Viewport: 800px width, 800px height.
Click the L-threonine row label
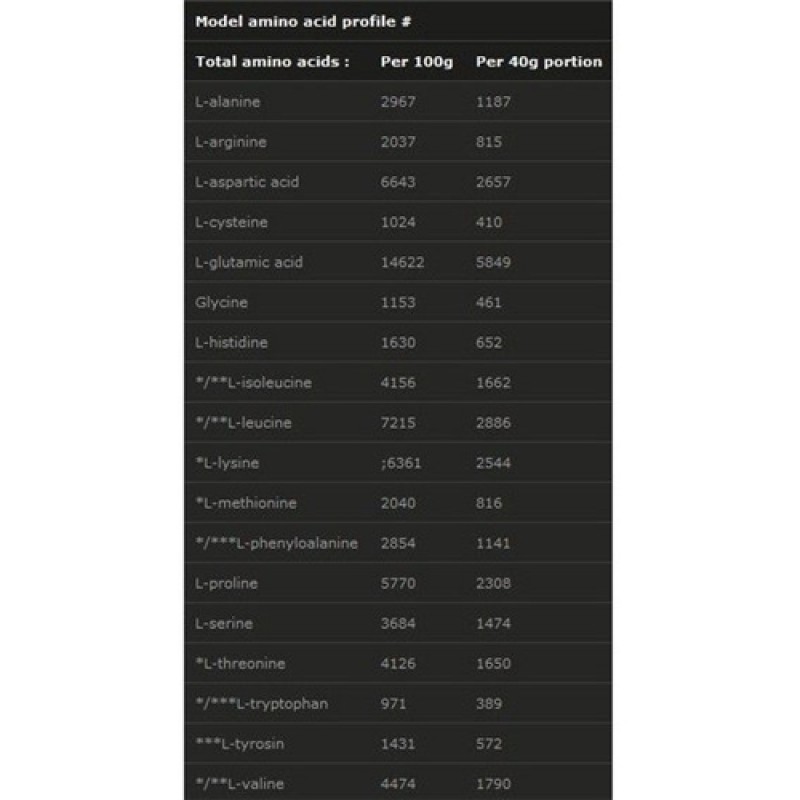coord(241,663)
